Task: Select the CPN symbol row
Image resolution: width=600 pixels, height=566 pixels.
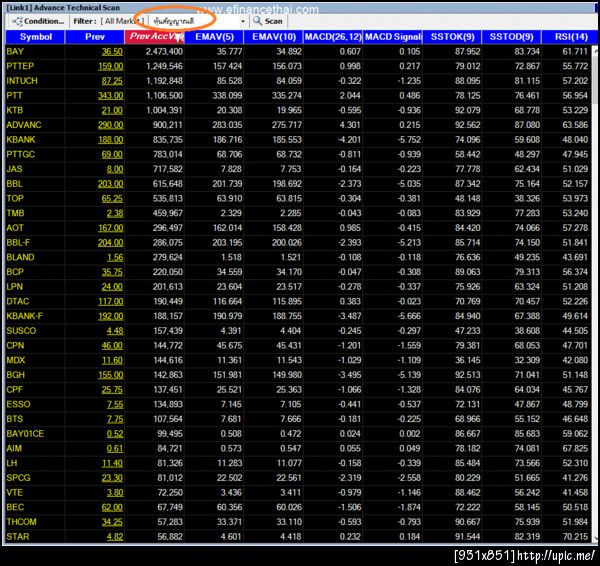Action: tap(298, 346)
